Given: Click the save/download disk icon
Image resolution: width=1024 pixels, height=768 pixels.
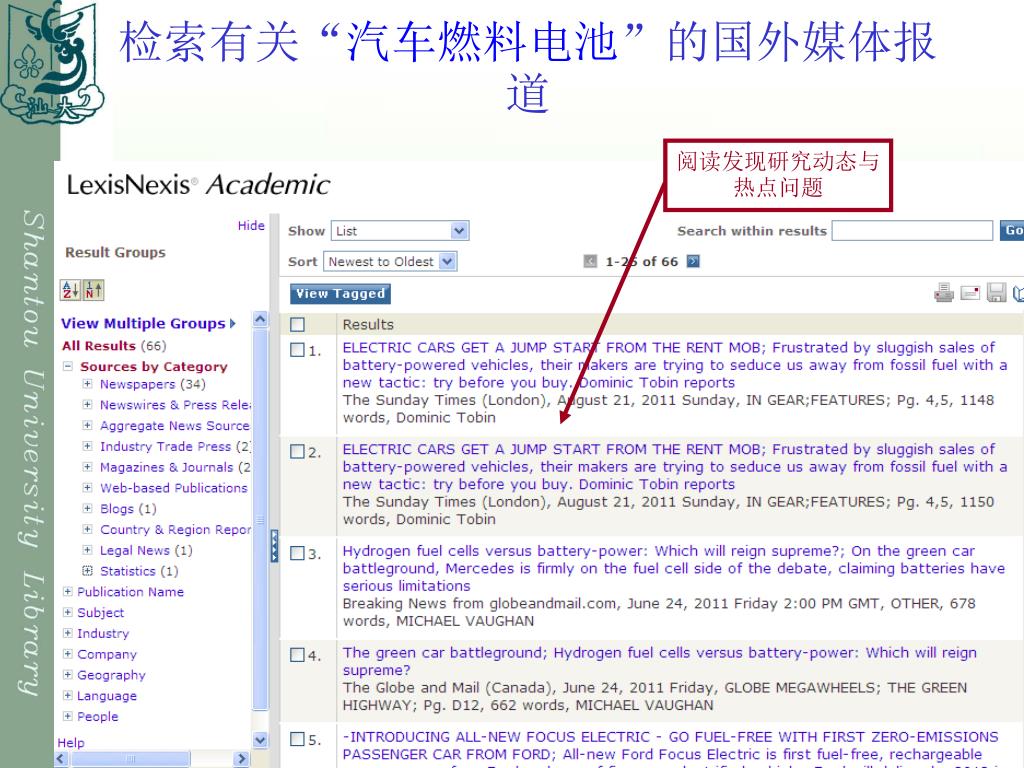Looking at the screenshot, I should (996, 293).
